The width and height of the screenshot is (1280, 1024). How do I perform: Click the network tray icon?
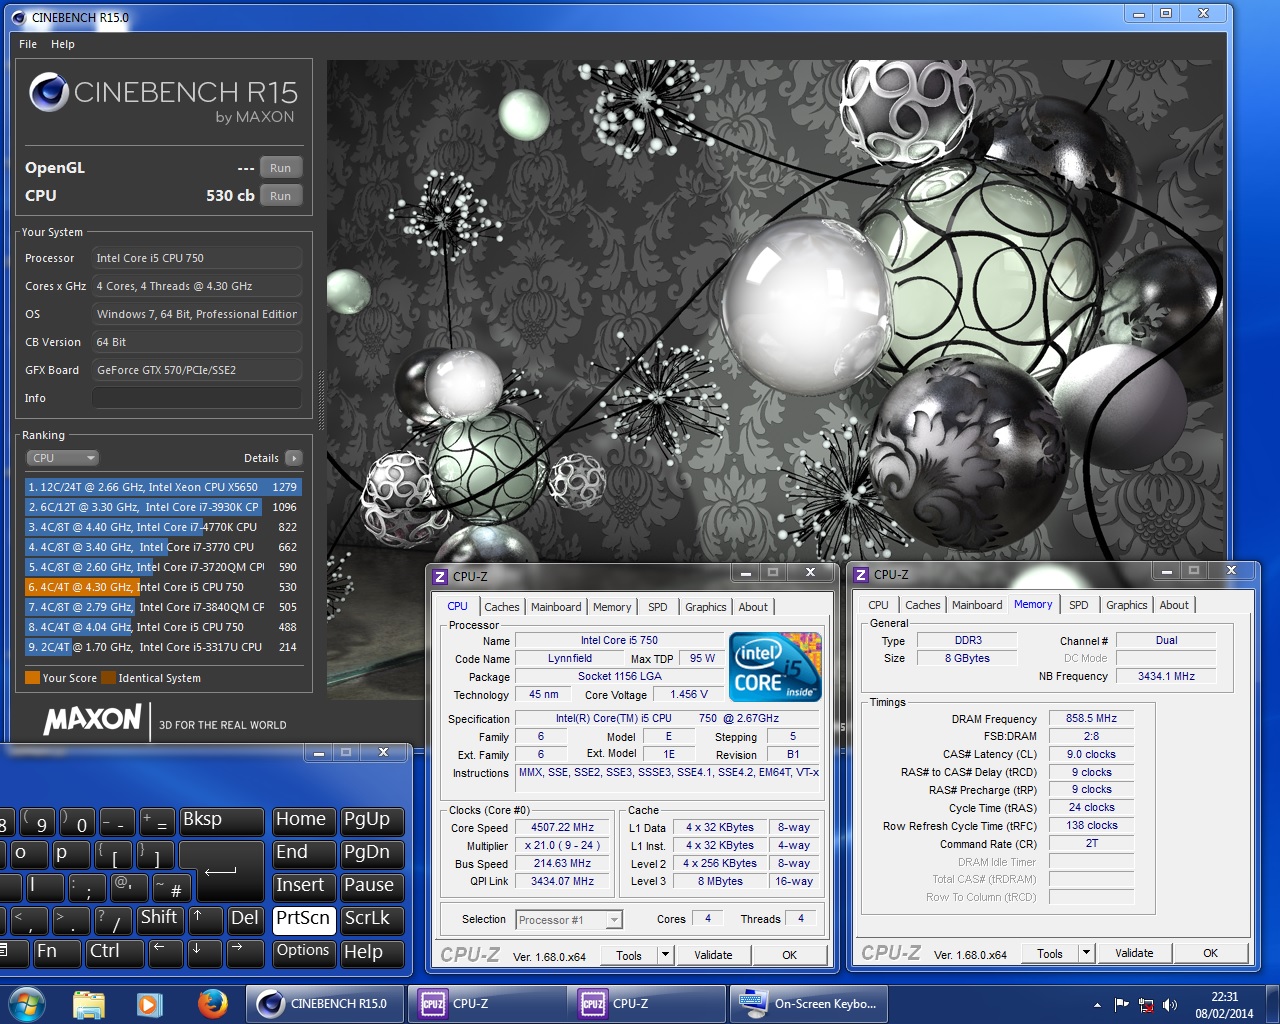click(1146, 1005)
